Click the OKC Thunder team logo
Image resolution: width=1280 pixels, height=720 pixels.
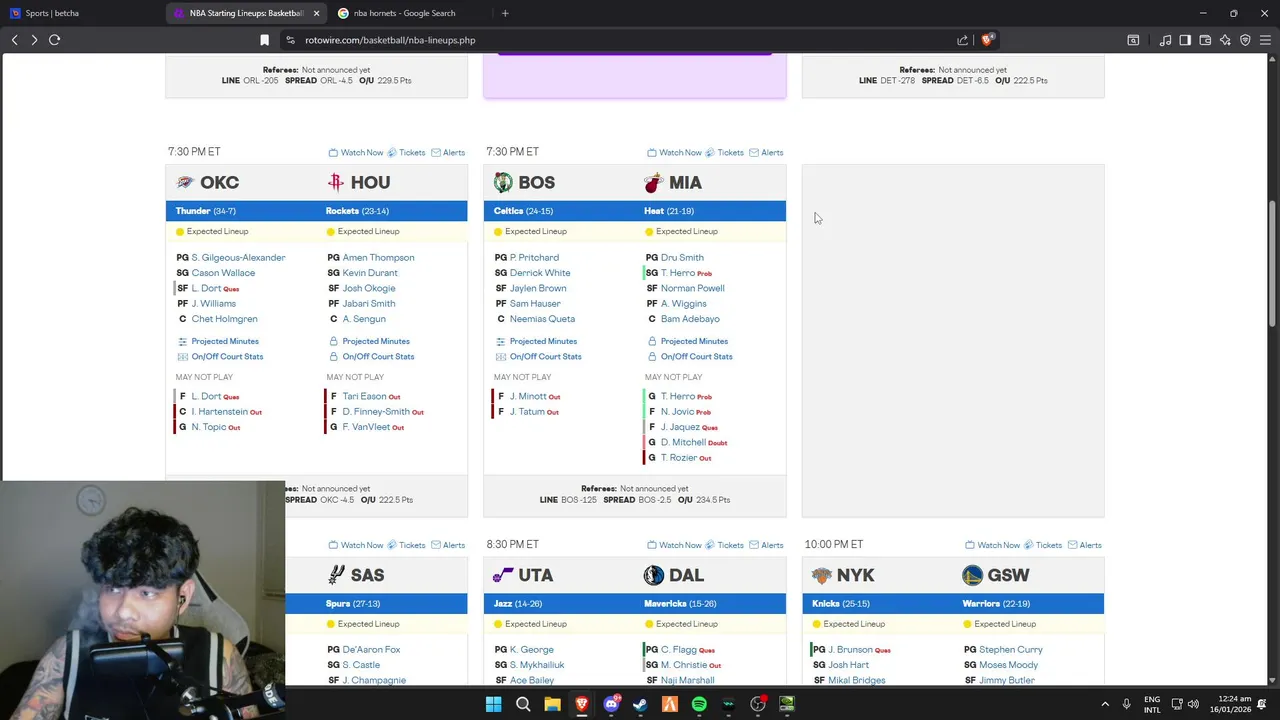[185, 182]
